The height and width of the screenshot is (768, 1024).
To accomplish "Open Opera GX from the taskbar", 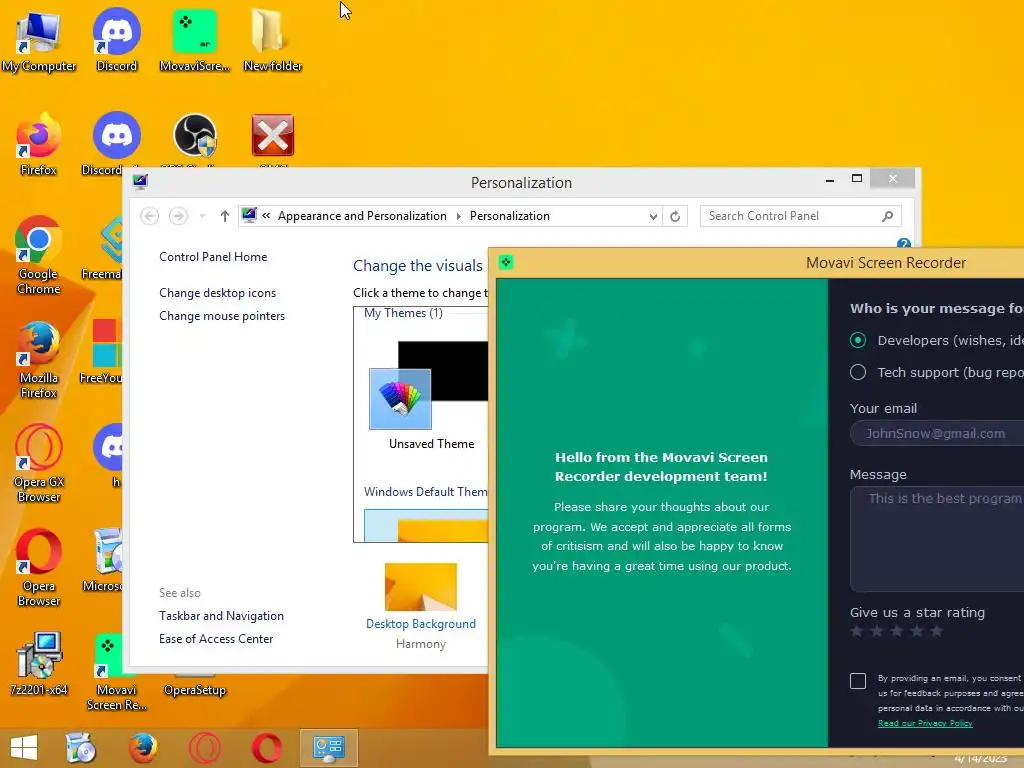I will pyautogui.click(x=204, y=748).
